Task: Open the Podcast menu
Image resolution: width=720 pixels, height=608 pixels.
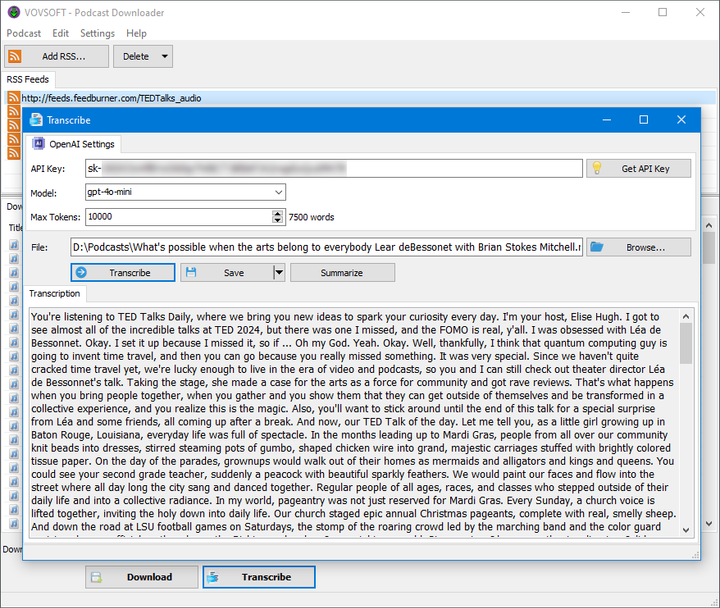Action: click(x=23, y=34)
